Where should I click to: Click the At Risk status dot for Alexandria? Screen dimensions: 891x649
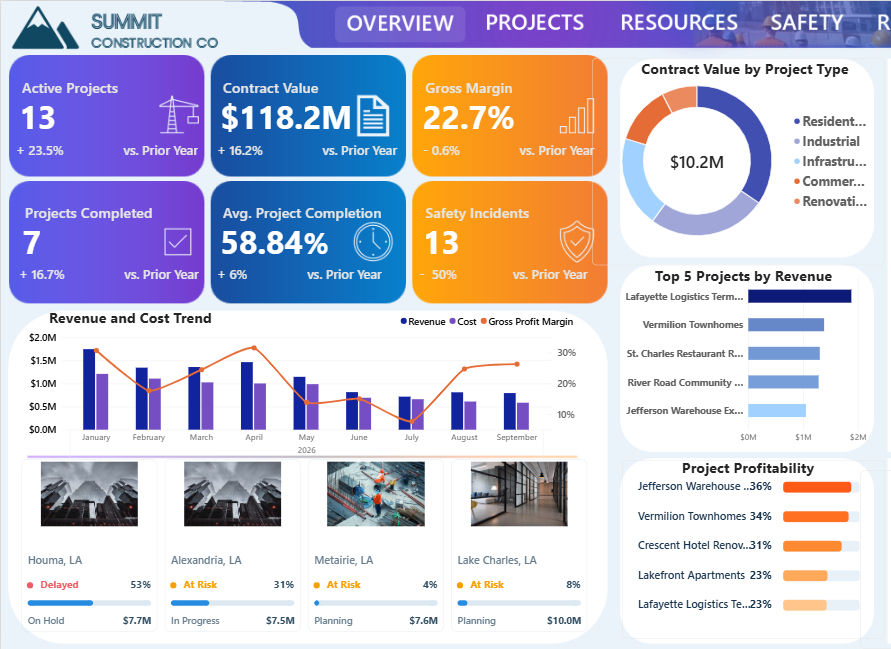[x=173, y=585]
